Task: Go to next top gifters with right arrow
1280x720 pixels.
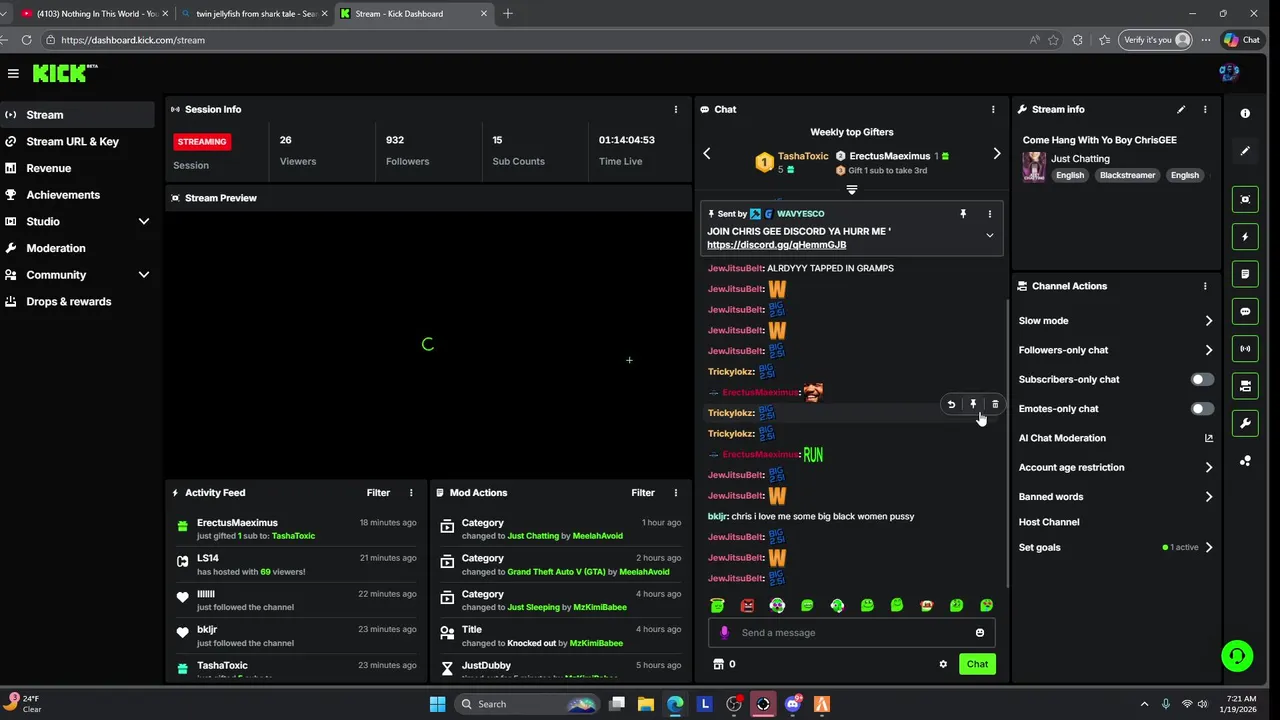Action: 997,154
